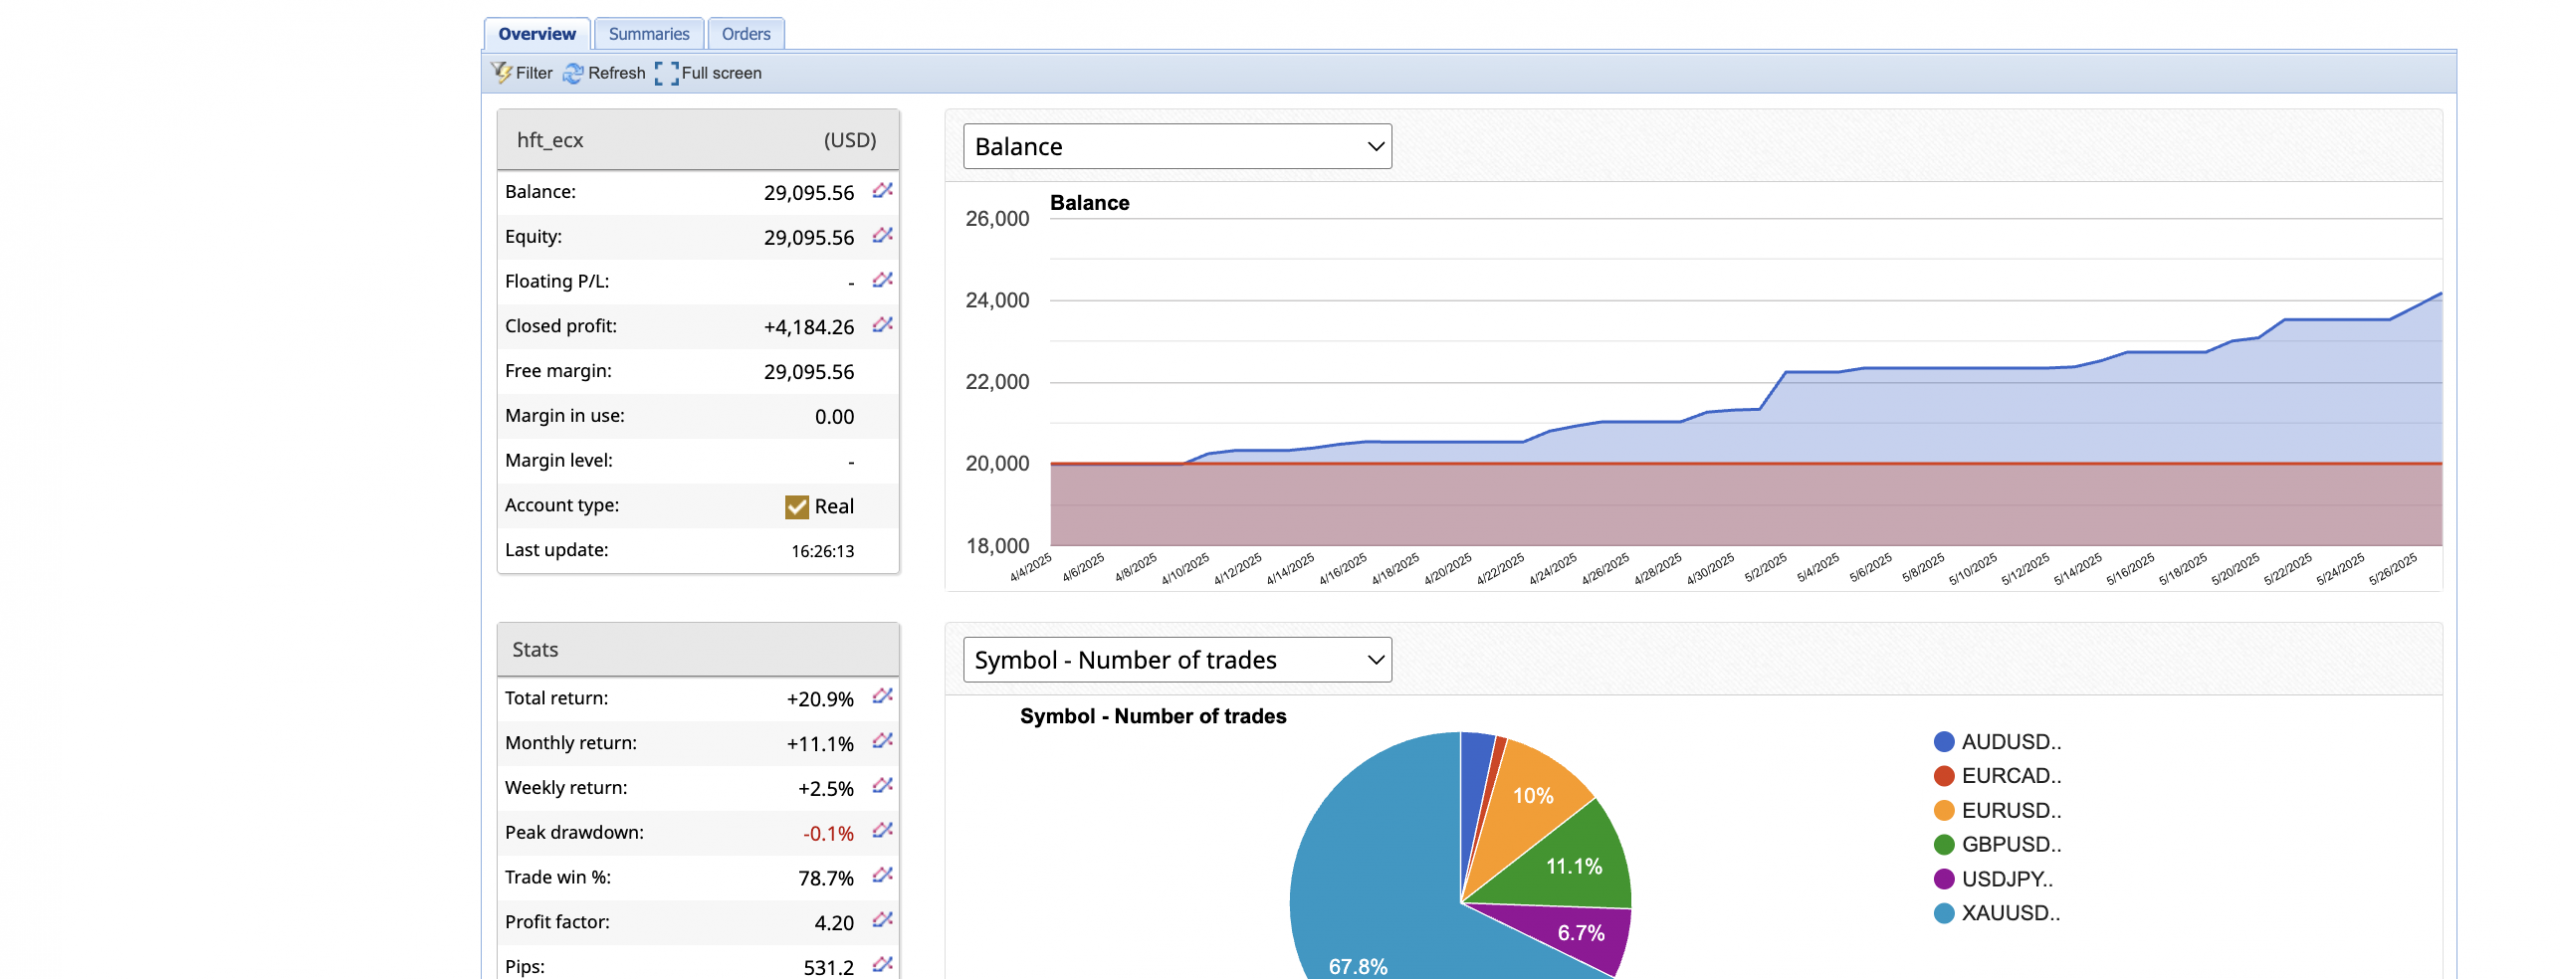
Task: Click chart icon next to Closed profit
Action: [881, 326]
